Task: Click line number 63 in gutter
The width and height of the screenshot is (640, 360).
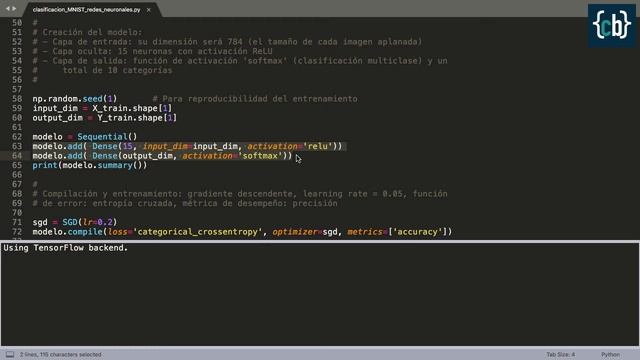Action: click(x=17, y=146)
